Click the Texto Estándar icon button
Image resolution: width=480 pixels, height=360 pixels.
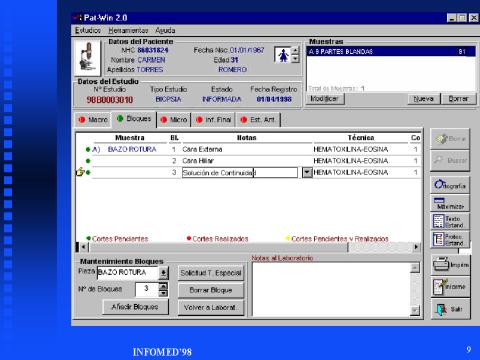tap(450, 221)
